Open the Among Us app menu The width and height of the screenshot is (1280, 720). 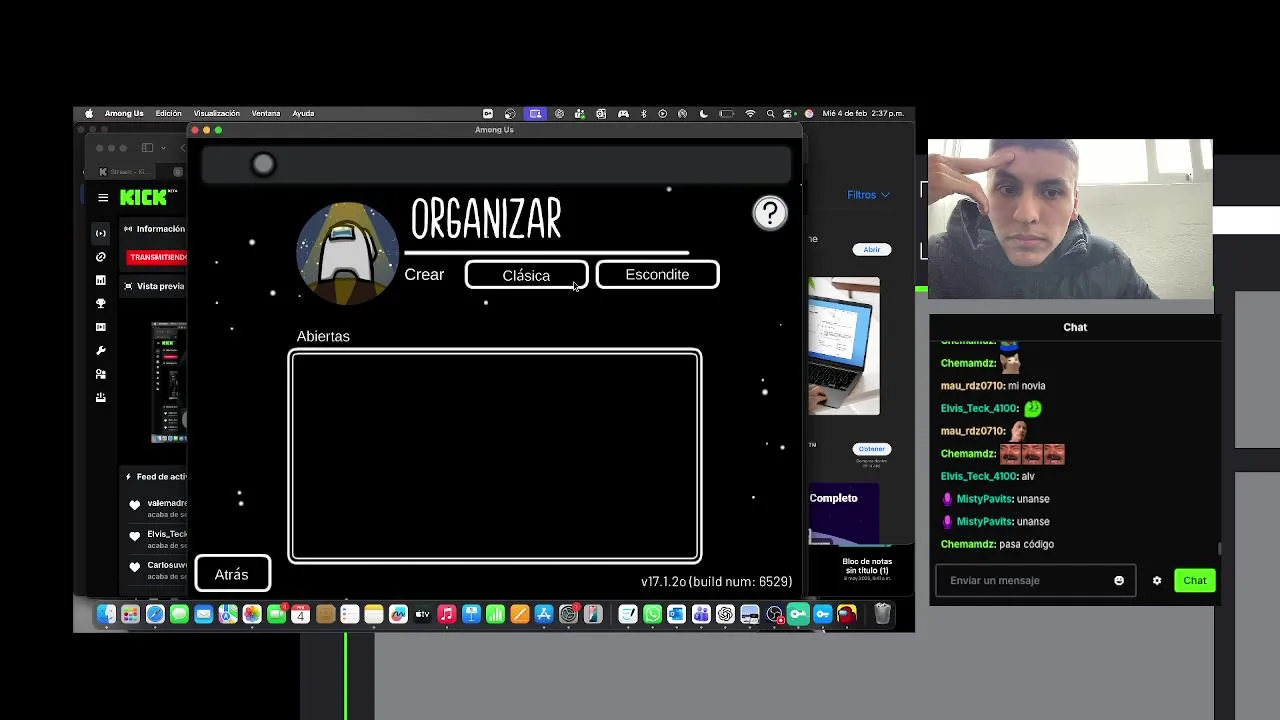(124, 114)
